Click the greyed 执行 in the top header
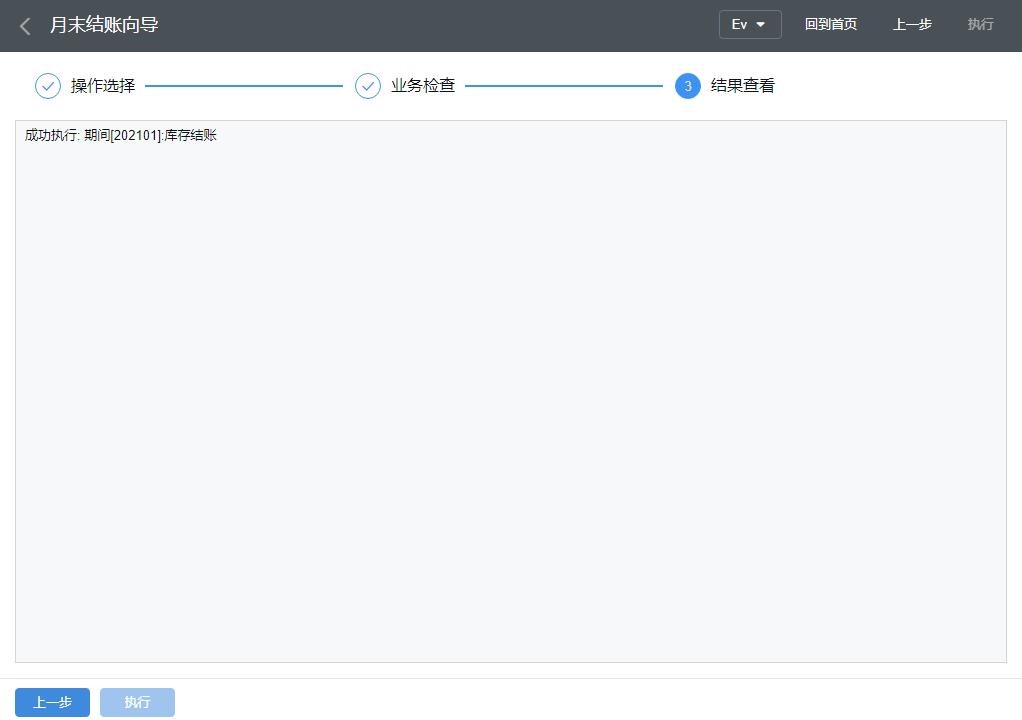The height and width of the screenshot is (720, 1022). coord(980,25)
